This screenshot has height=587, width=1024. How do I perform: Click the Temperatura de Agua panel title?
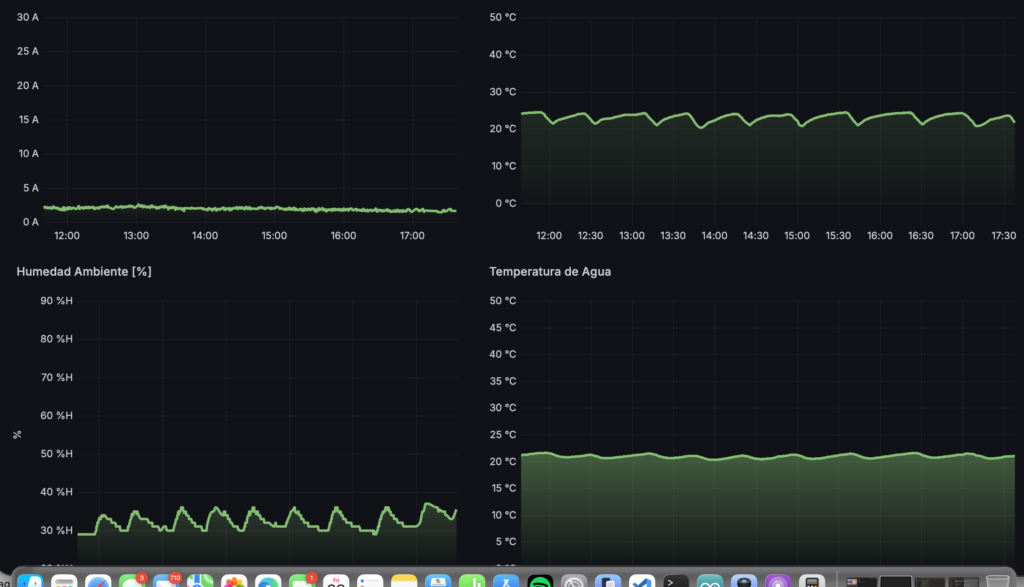[550, 272]
